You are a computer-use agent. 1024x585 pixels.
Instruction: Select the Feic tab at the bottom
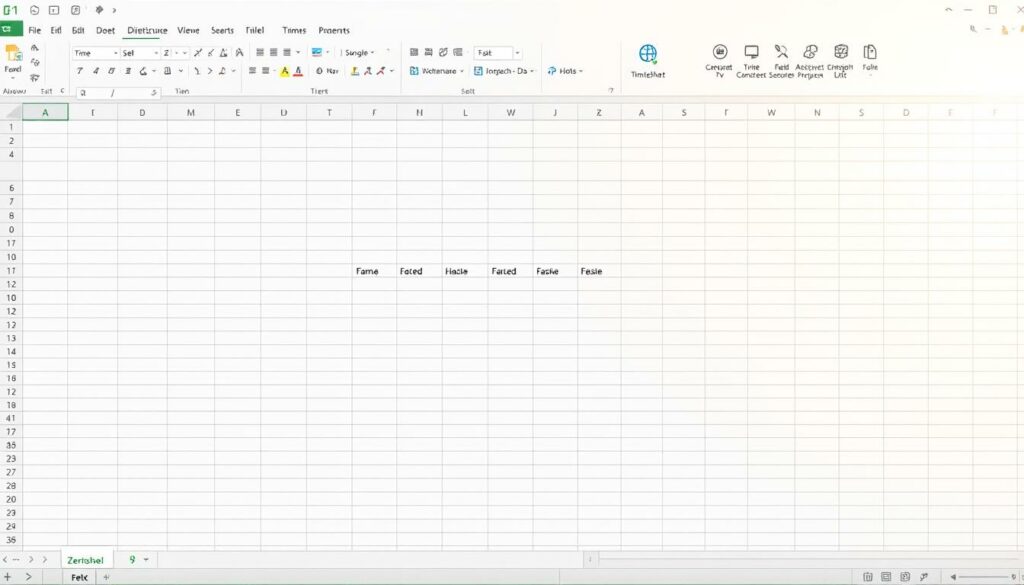click(79, 577)
